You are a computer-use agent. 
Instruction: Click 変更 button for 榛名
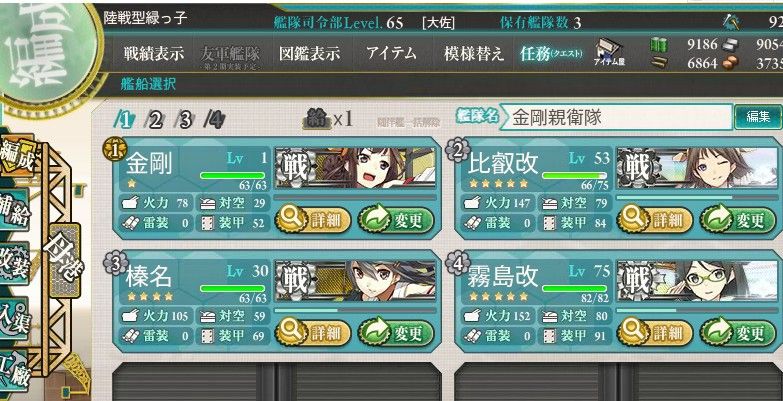[396, 333]
